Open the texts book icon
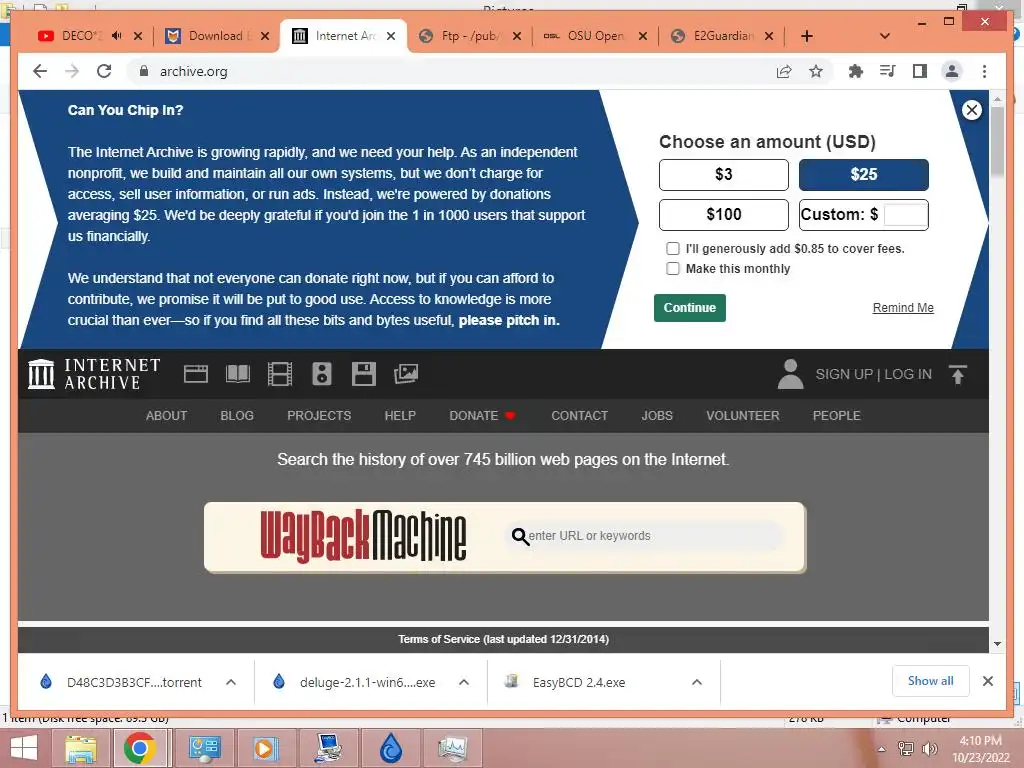This screenshot has width=1024, height=768. (x=238, y=374)
